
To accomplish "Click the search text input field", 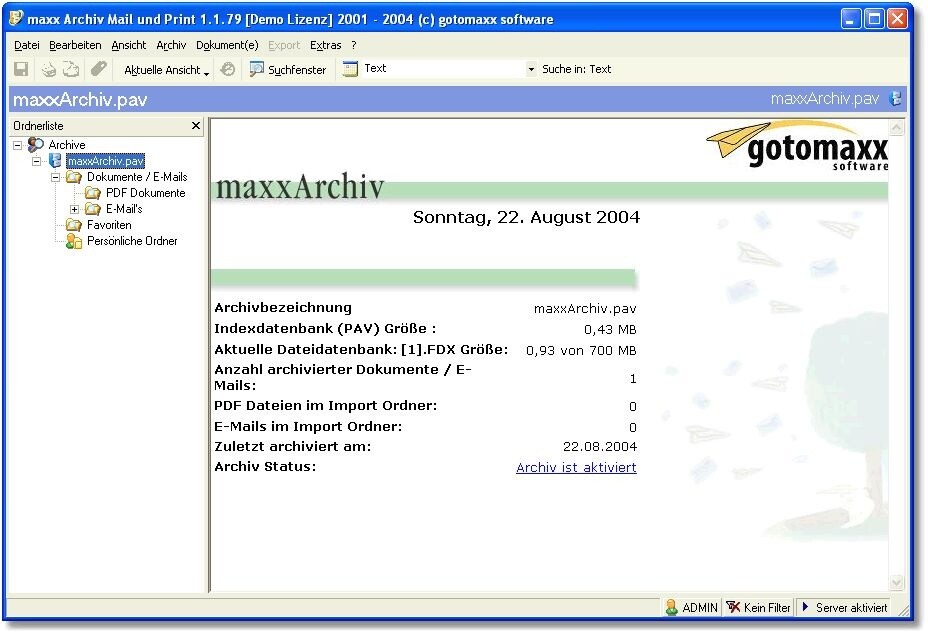I will pyautogui.click(x=443, y=69).
